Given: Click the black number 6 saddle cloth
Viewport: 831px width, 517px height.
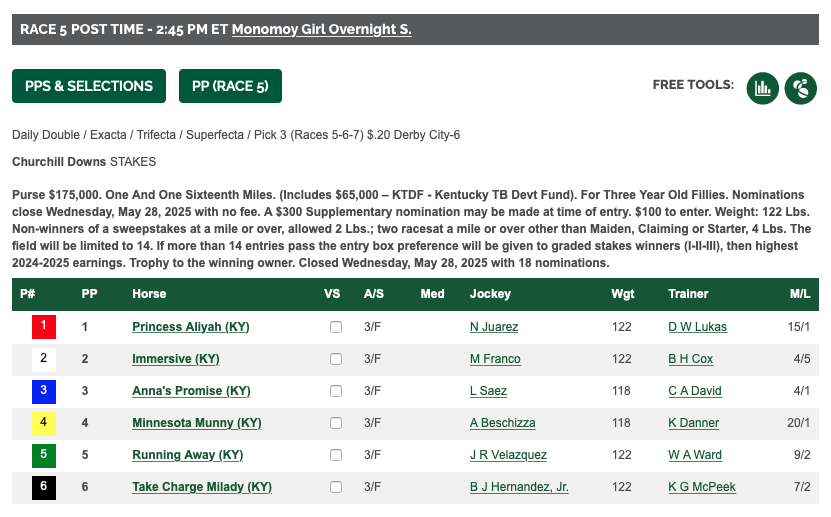Looking at the screenshot, I should (43, 487).
